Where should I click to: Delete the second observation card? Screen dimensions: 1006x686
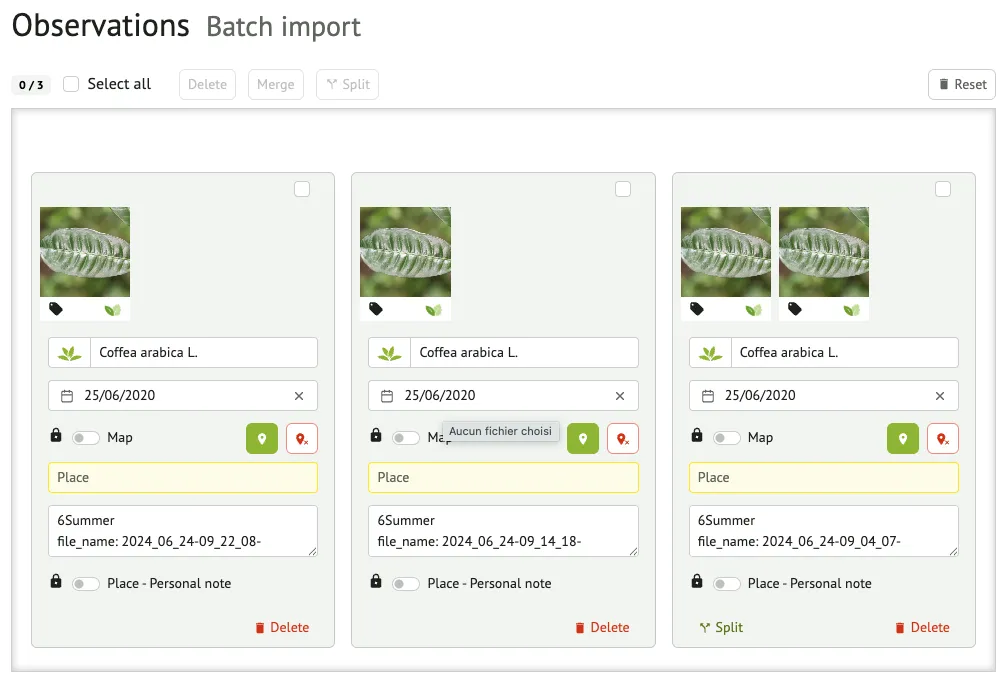pos(601,628)
